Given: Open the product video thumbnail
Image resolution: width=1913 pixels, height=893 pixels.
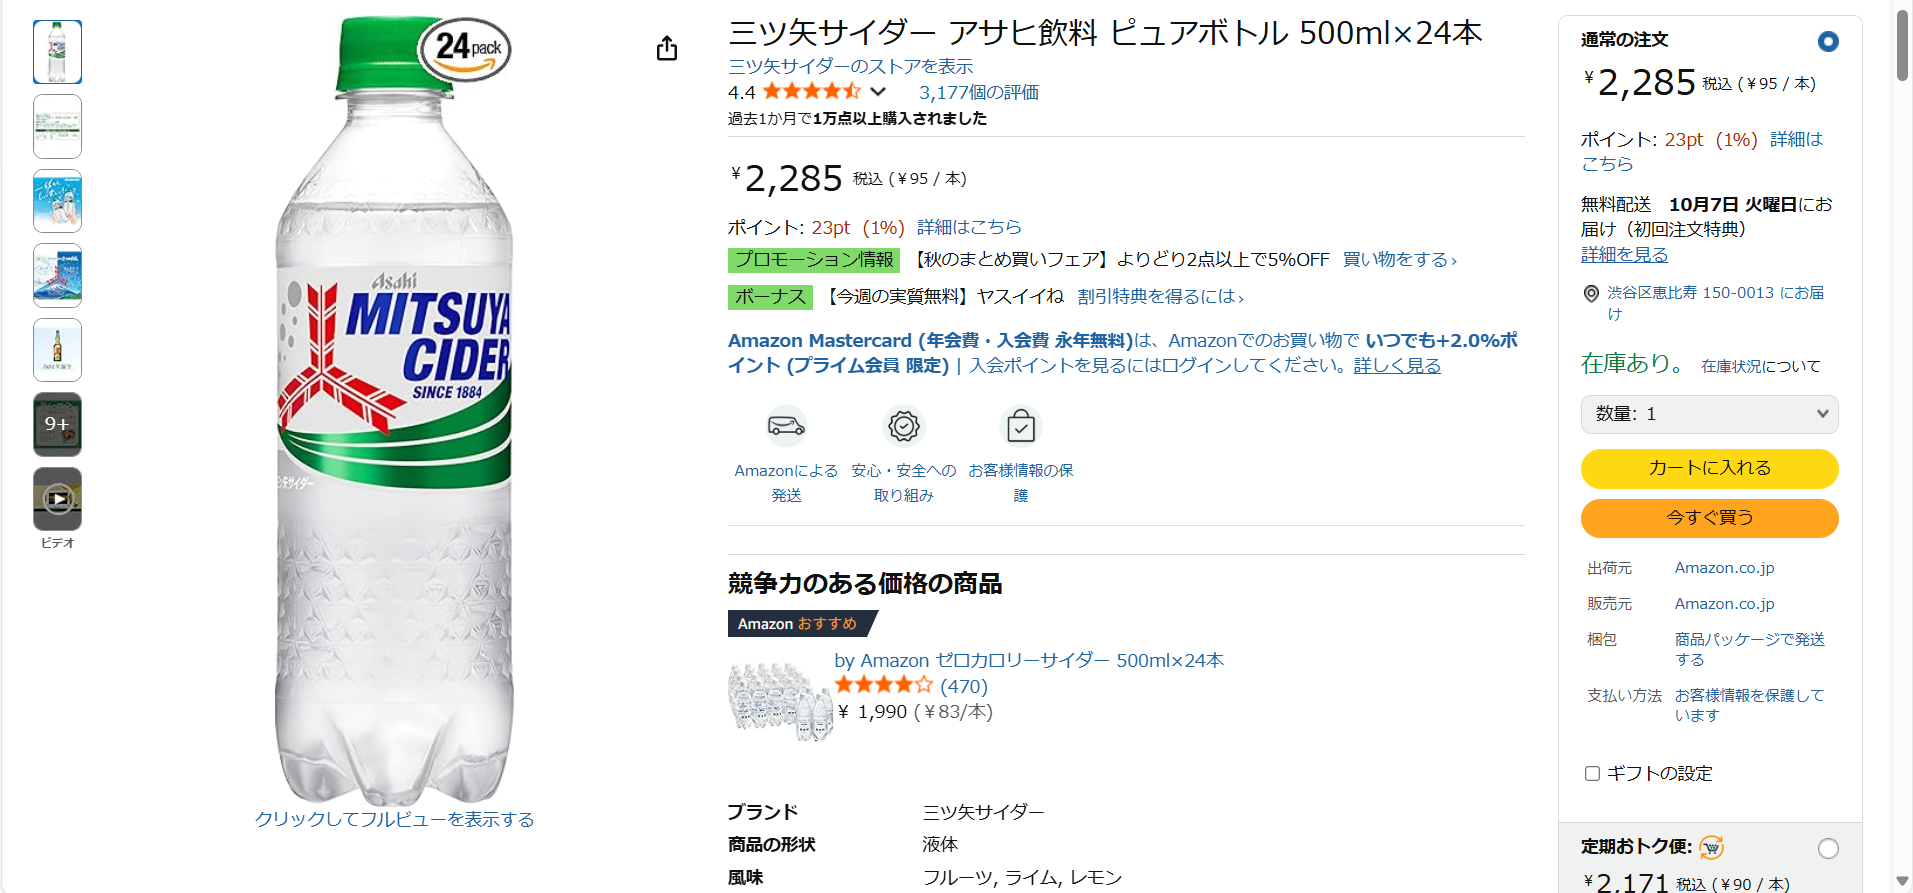Looking at the screenshot, I should (x=58, y=498).
